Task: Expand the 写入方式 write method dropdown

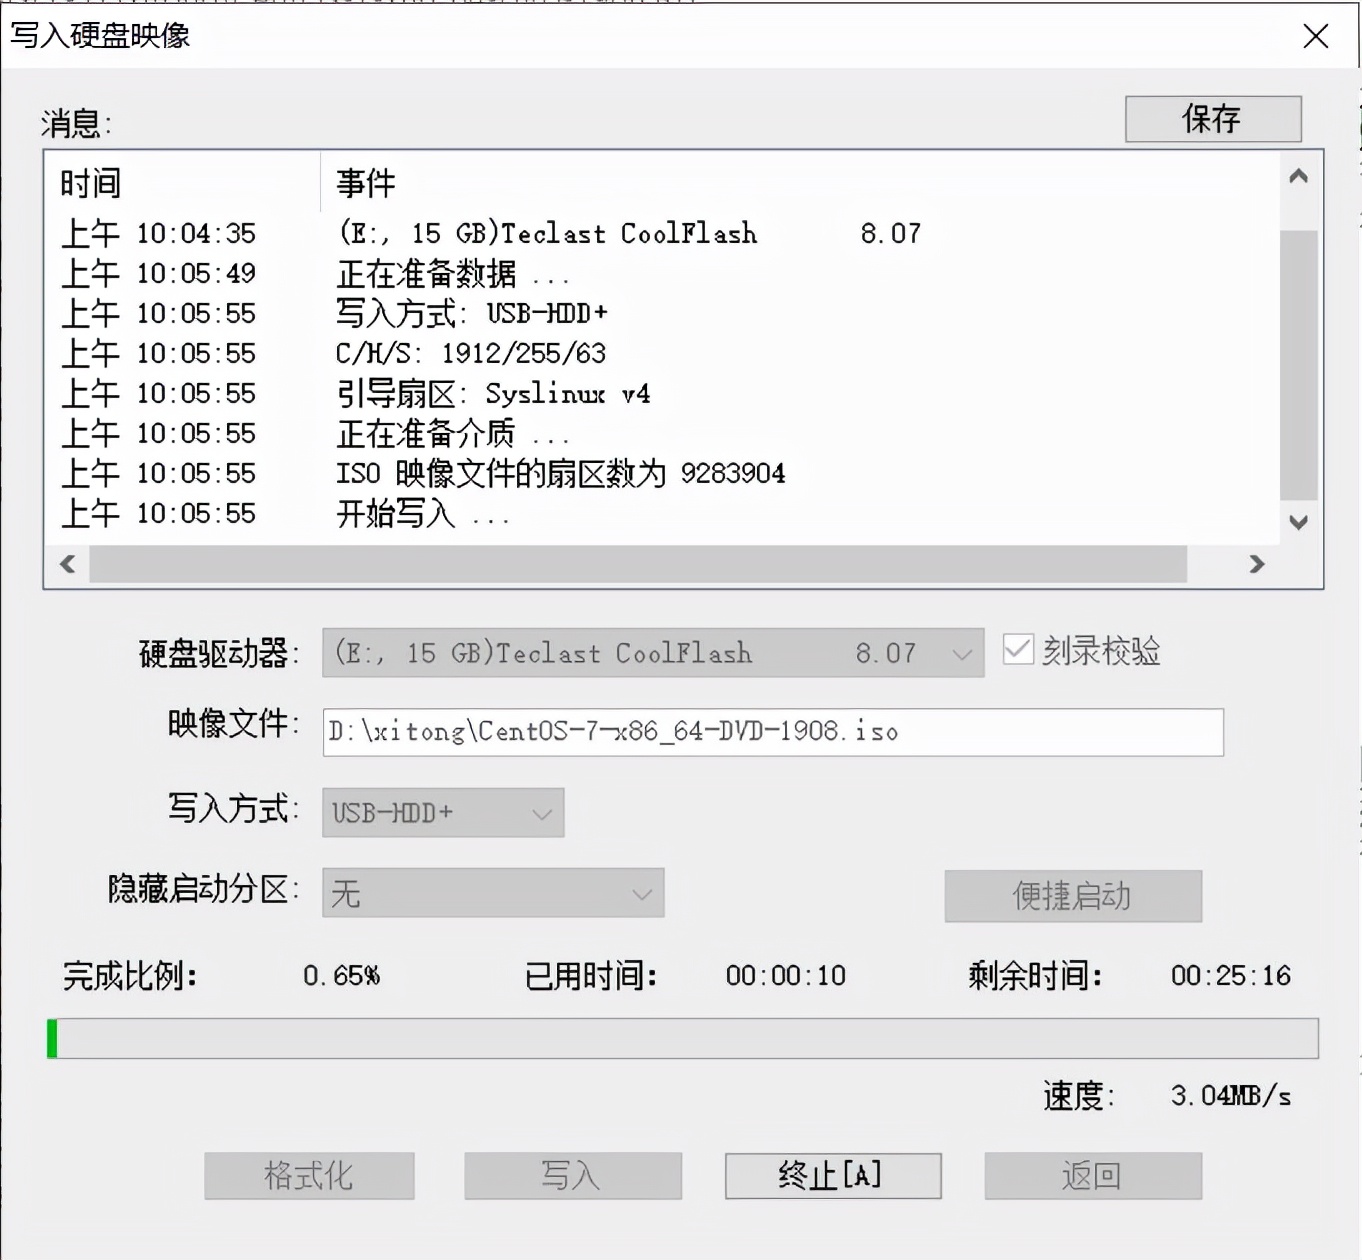Action: (541, 813)
